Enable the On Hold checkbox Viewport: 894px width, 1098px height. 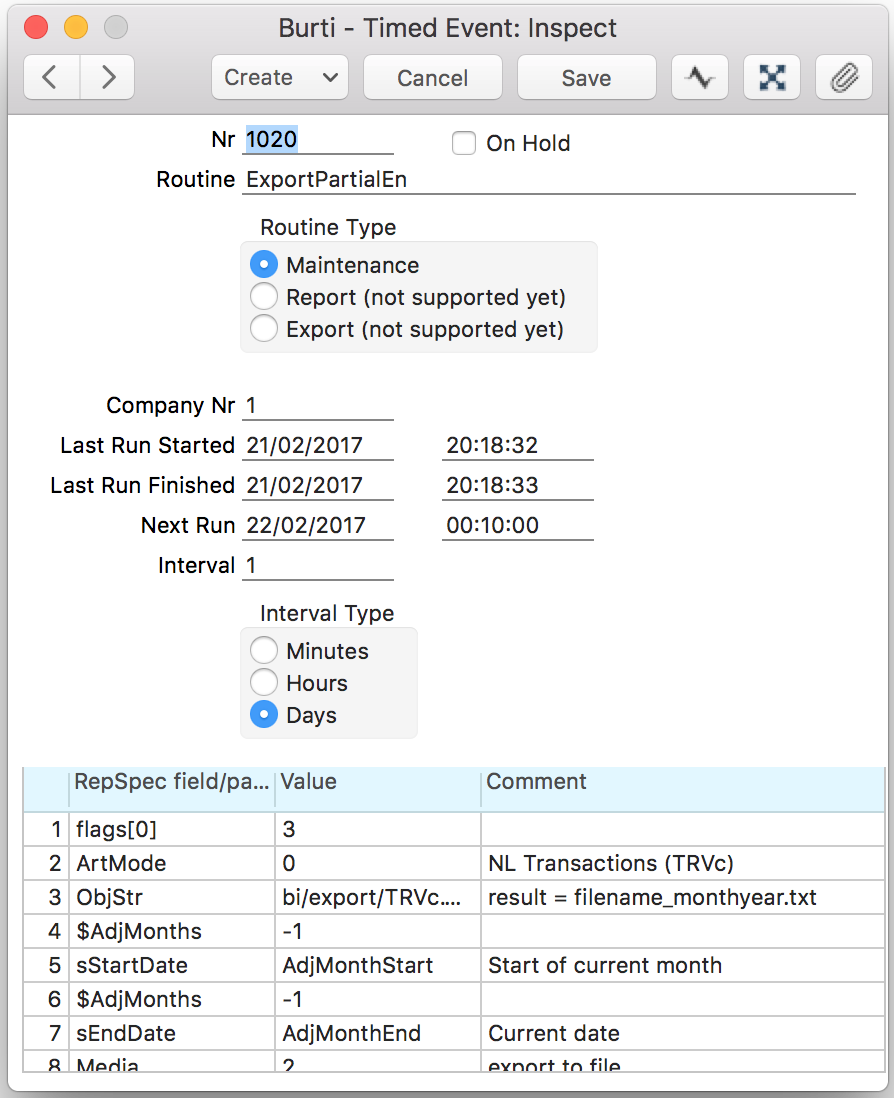coord(464,143)
